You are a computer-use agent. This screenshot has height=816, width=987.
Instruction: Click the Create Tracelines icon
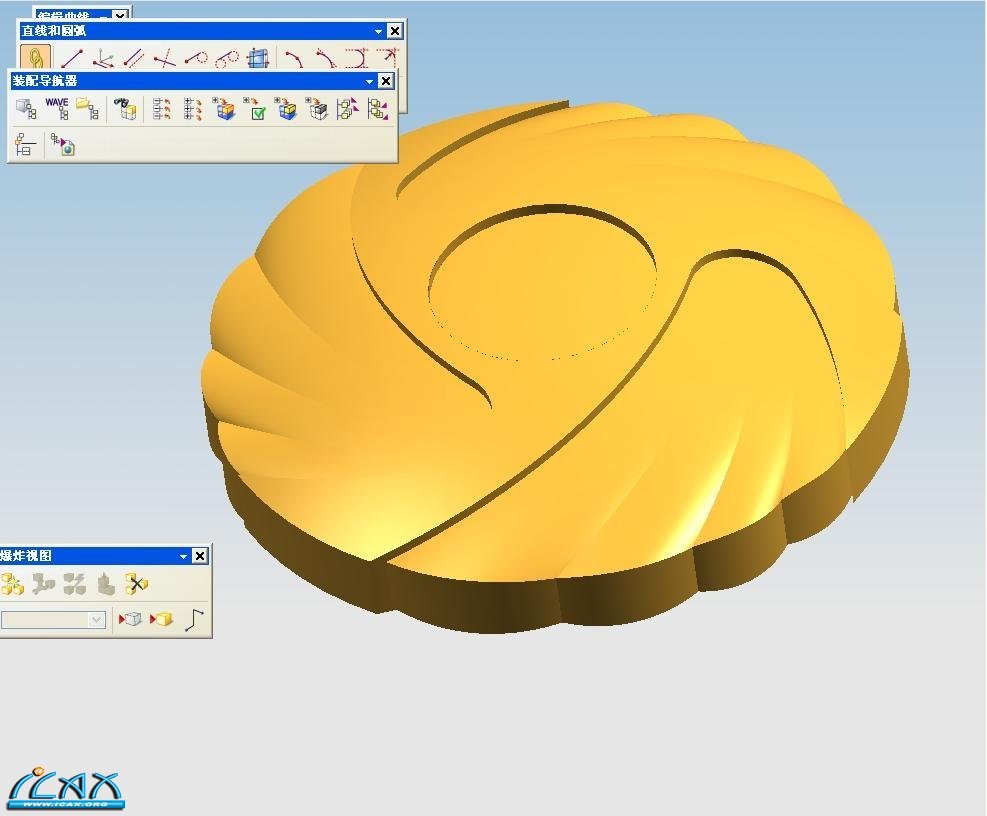click(195, 620)
